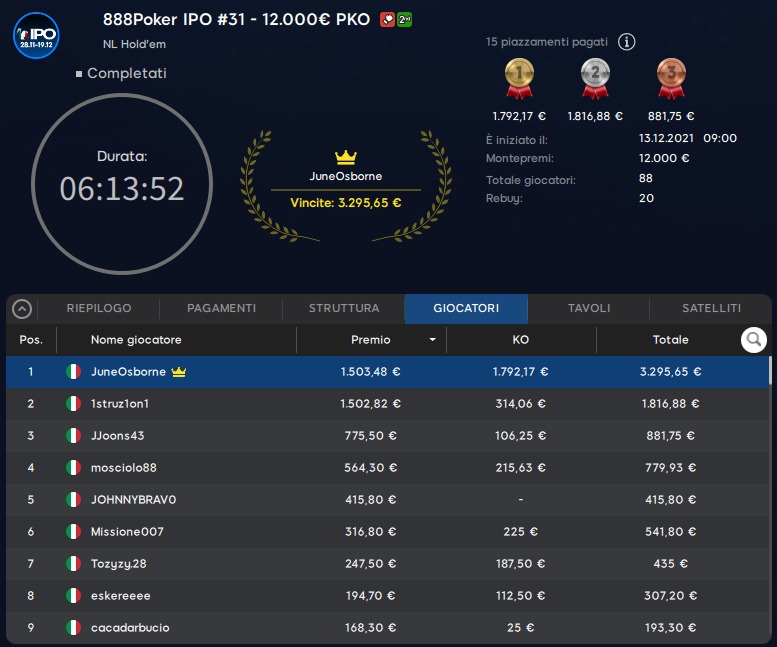Select player name mosciolo88

[123, 467]
